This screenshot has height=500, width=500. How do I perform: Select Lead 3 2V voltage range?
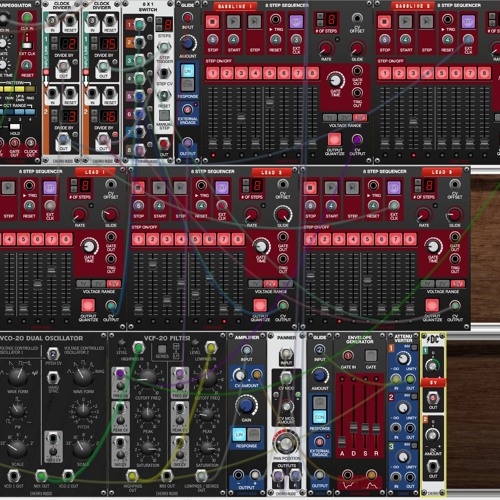click(442, 284)
